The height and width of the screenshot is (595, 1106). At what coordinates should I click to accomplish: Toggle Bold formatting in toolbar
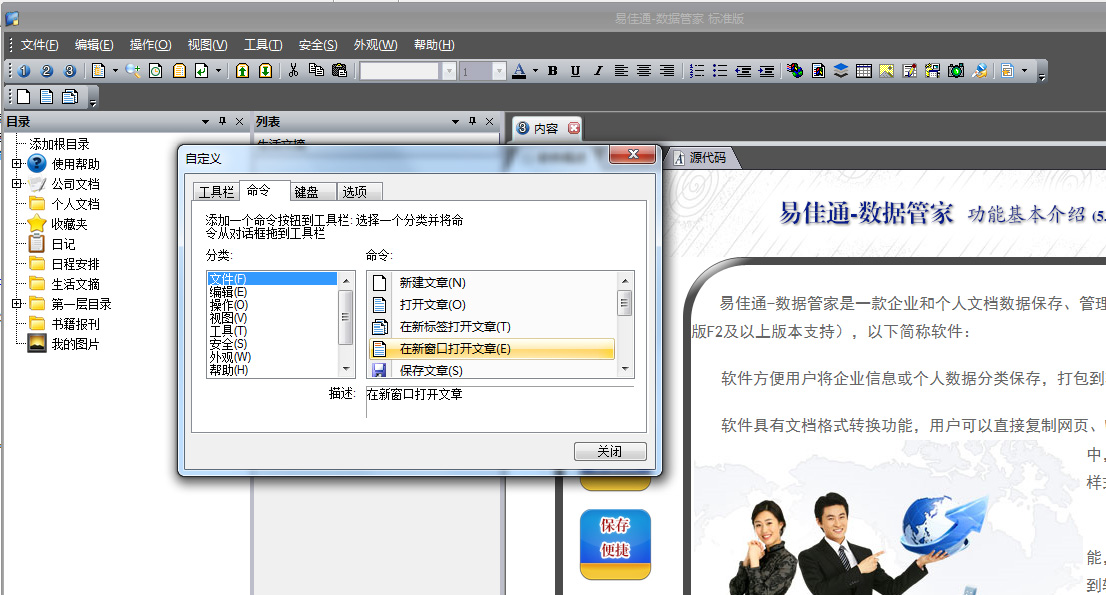pyautogui.click(x=553, y=71)
